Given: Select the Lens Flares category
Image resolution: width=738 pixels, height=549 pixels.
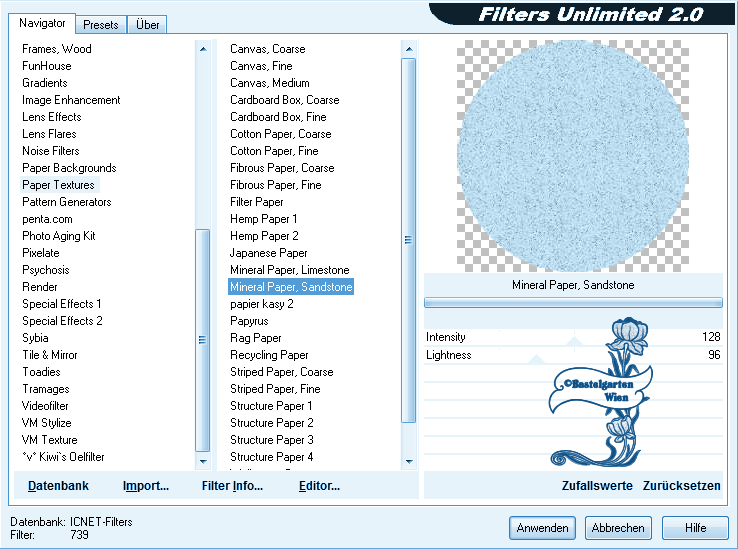Looking at the screenshot, I should click(49, 134).
